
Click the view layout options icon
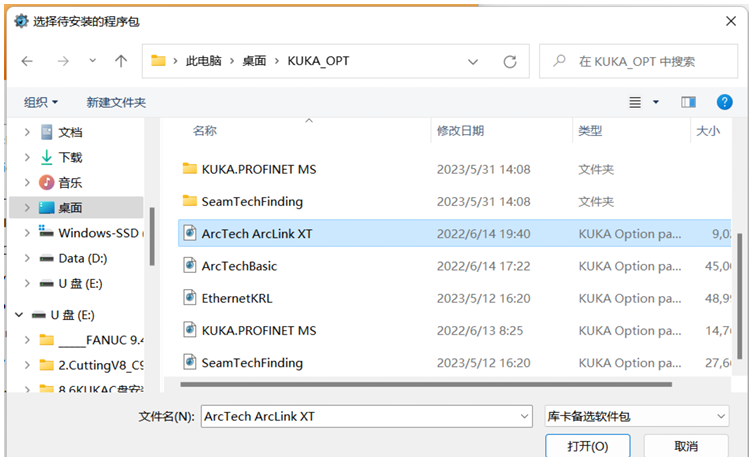pos(635,102)
